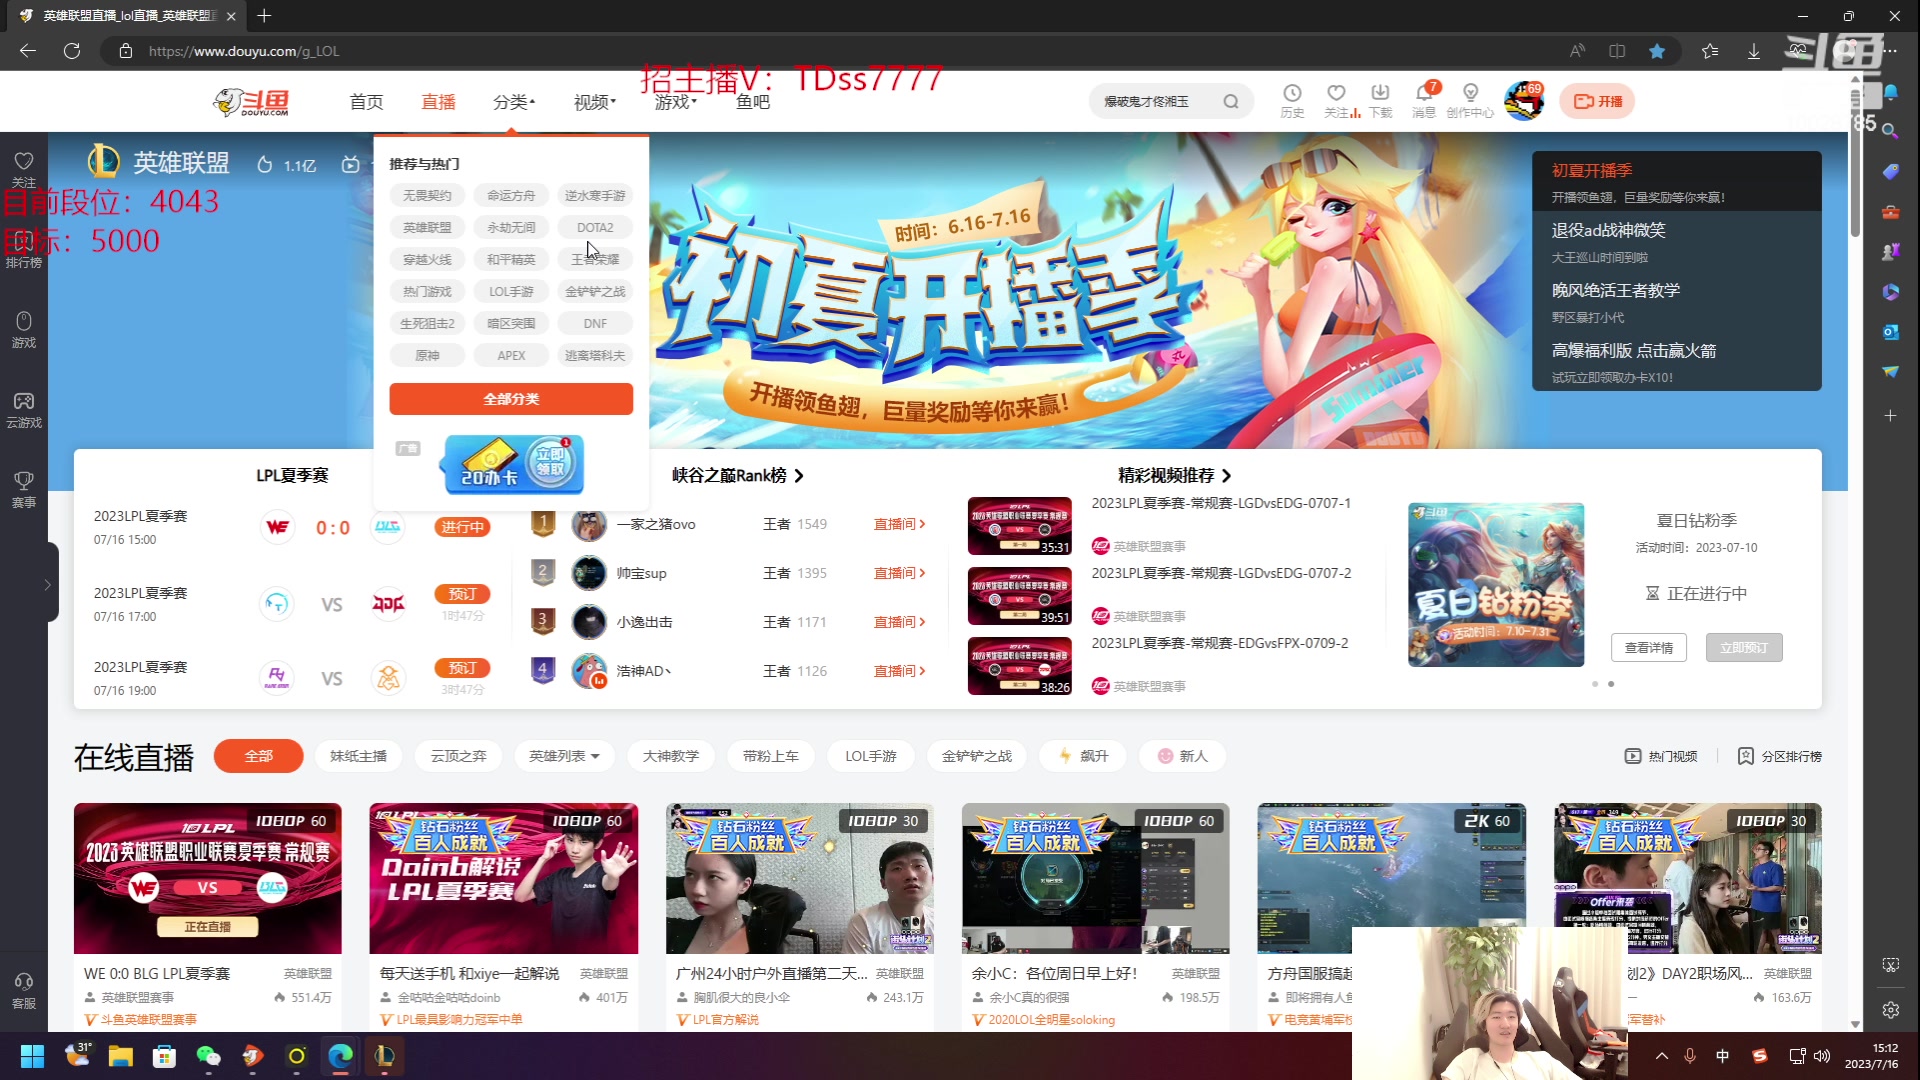
Task: Open 游戏 in the left sidebar
Action: coord(24,329)
